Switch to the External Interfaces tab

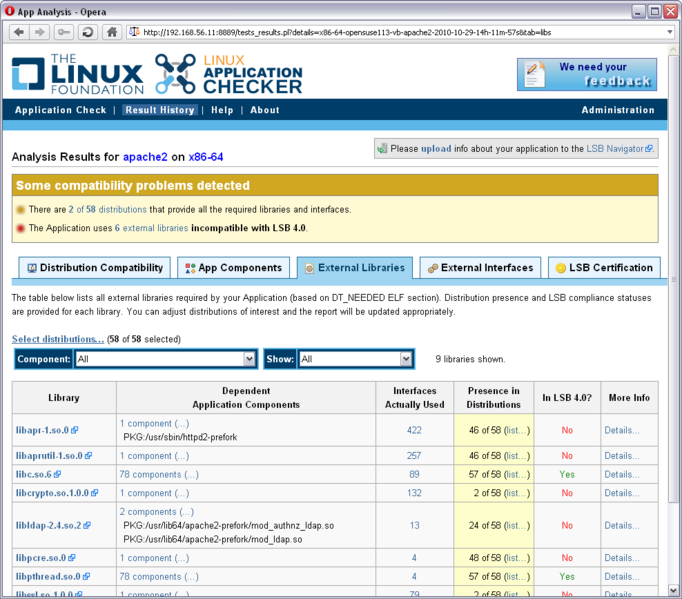[x=480, y=268]
